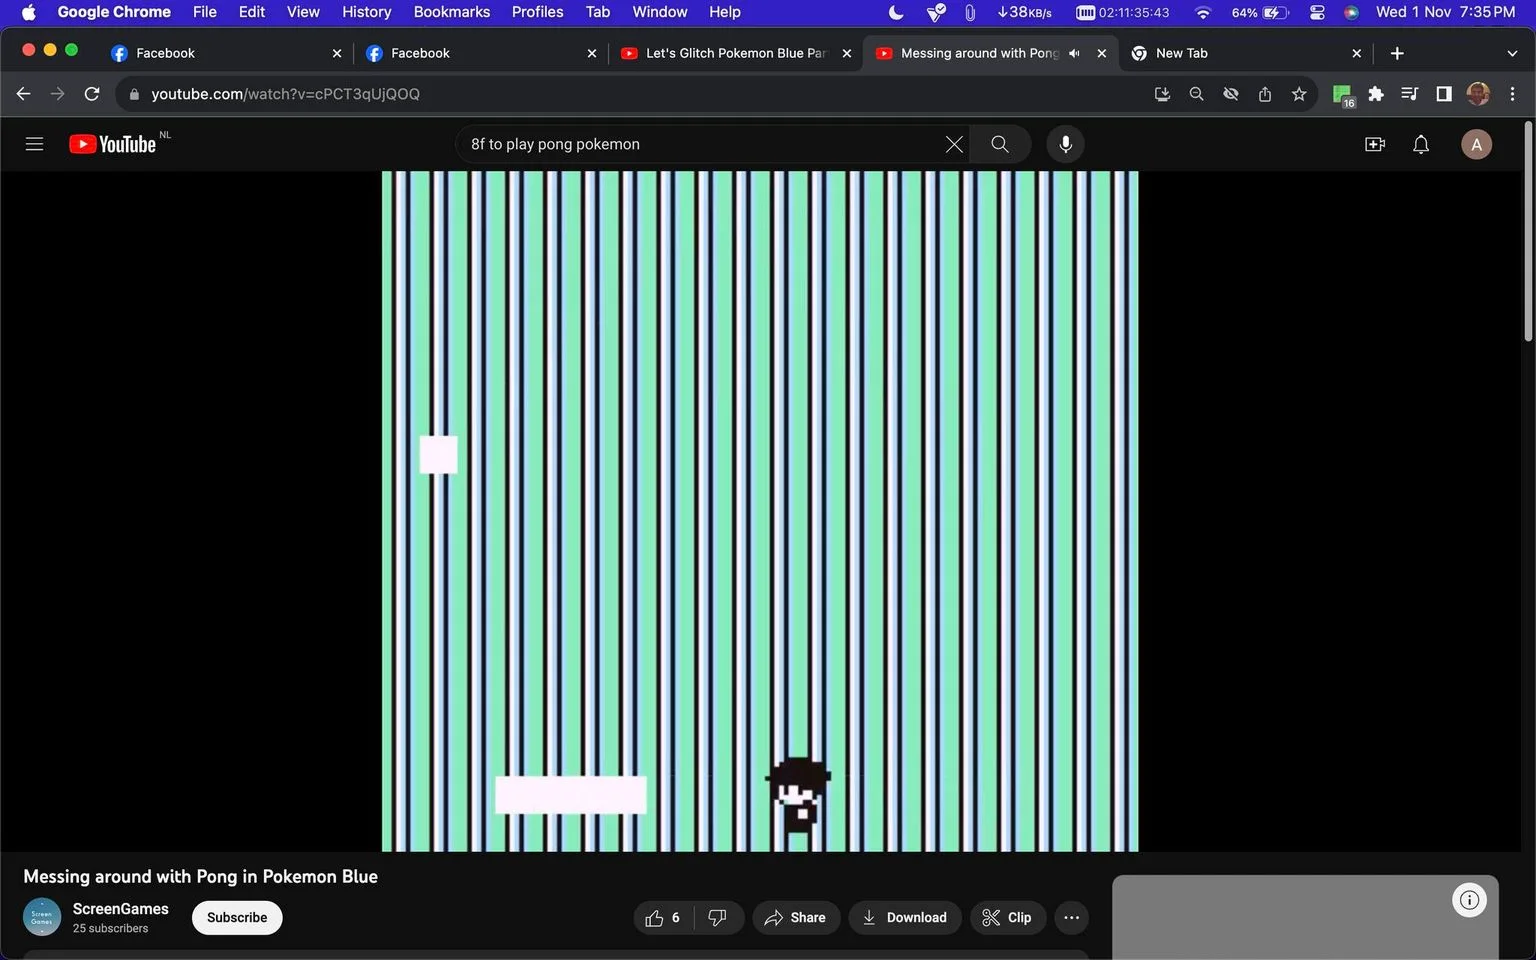Click the video title Messing around with Pong

(200, 876)
